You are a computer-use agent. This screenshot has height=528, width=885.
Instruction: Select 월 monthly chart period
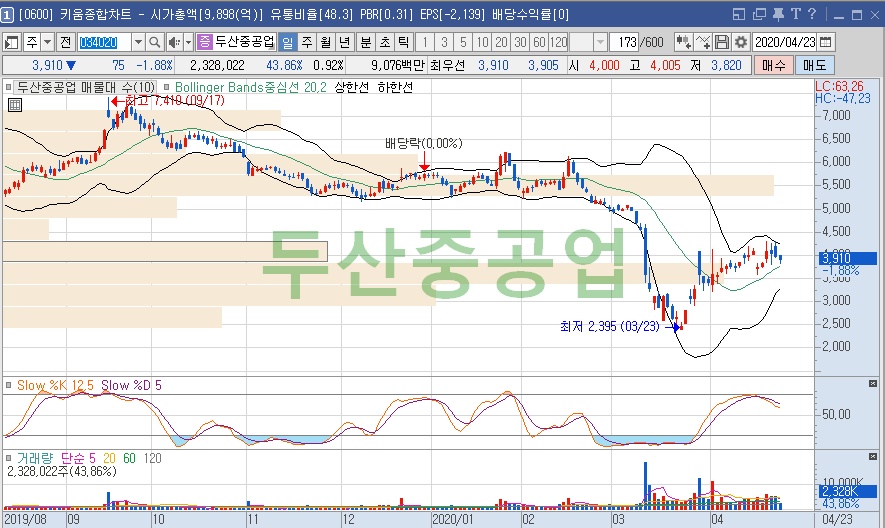click(x=326, y=42)
